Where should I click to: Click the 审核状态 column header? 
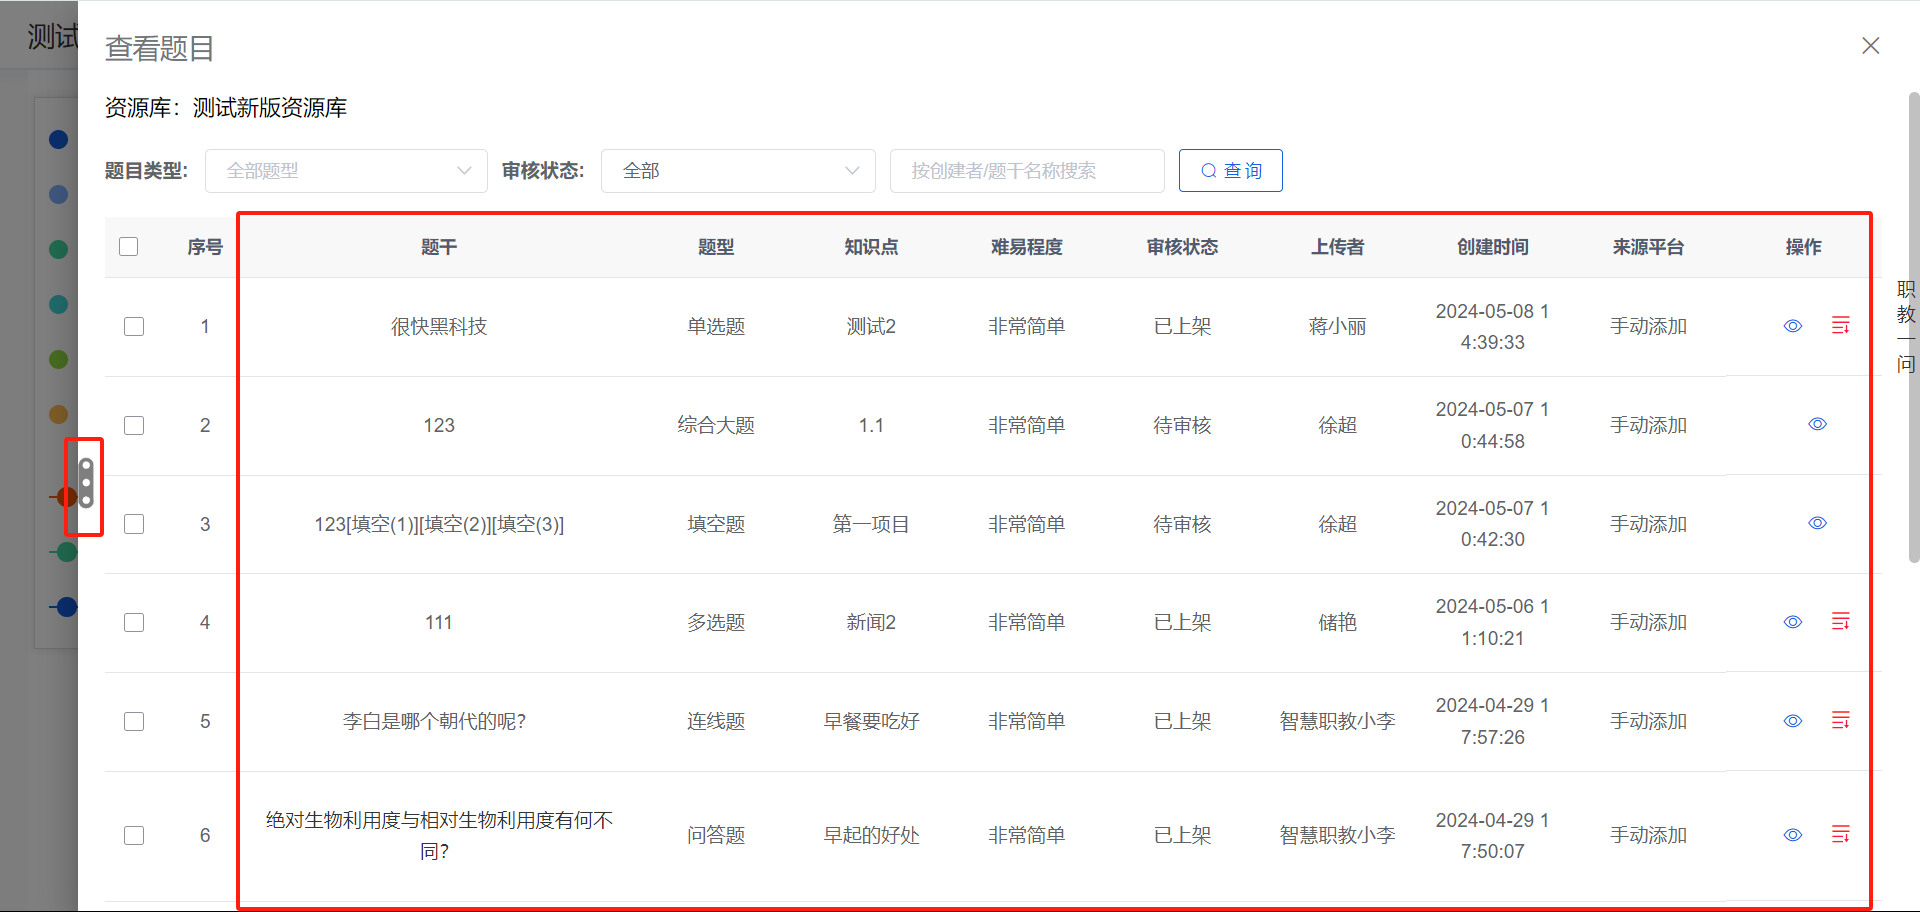pos(1181,247)
